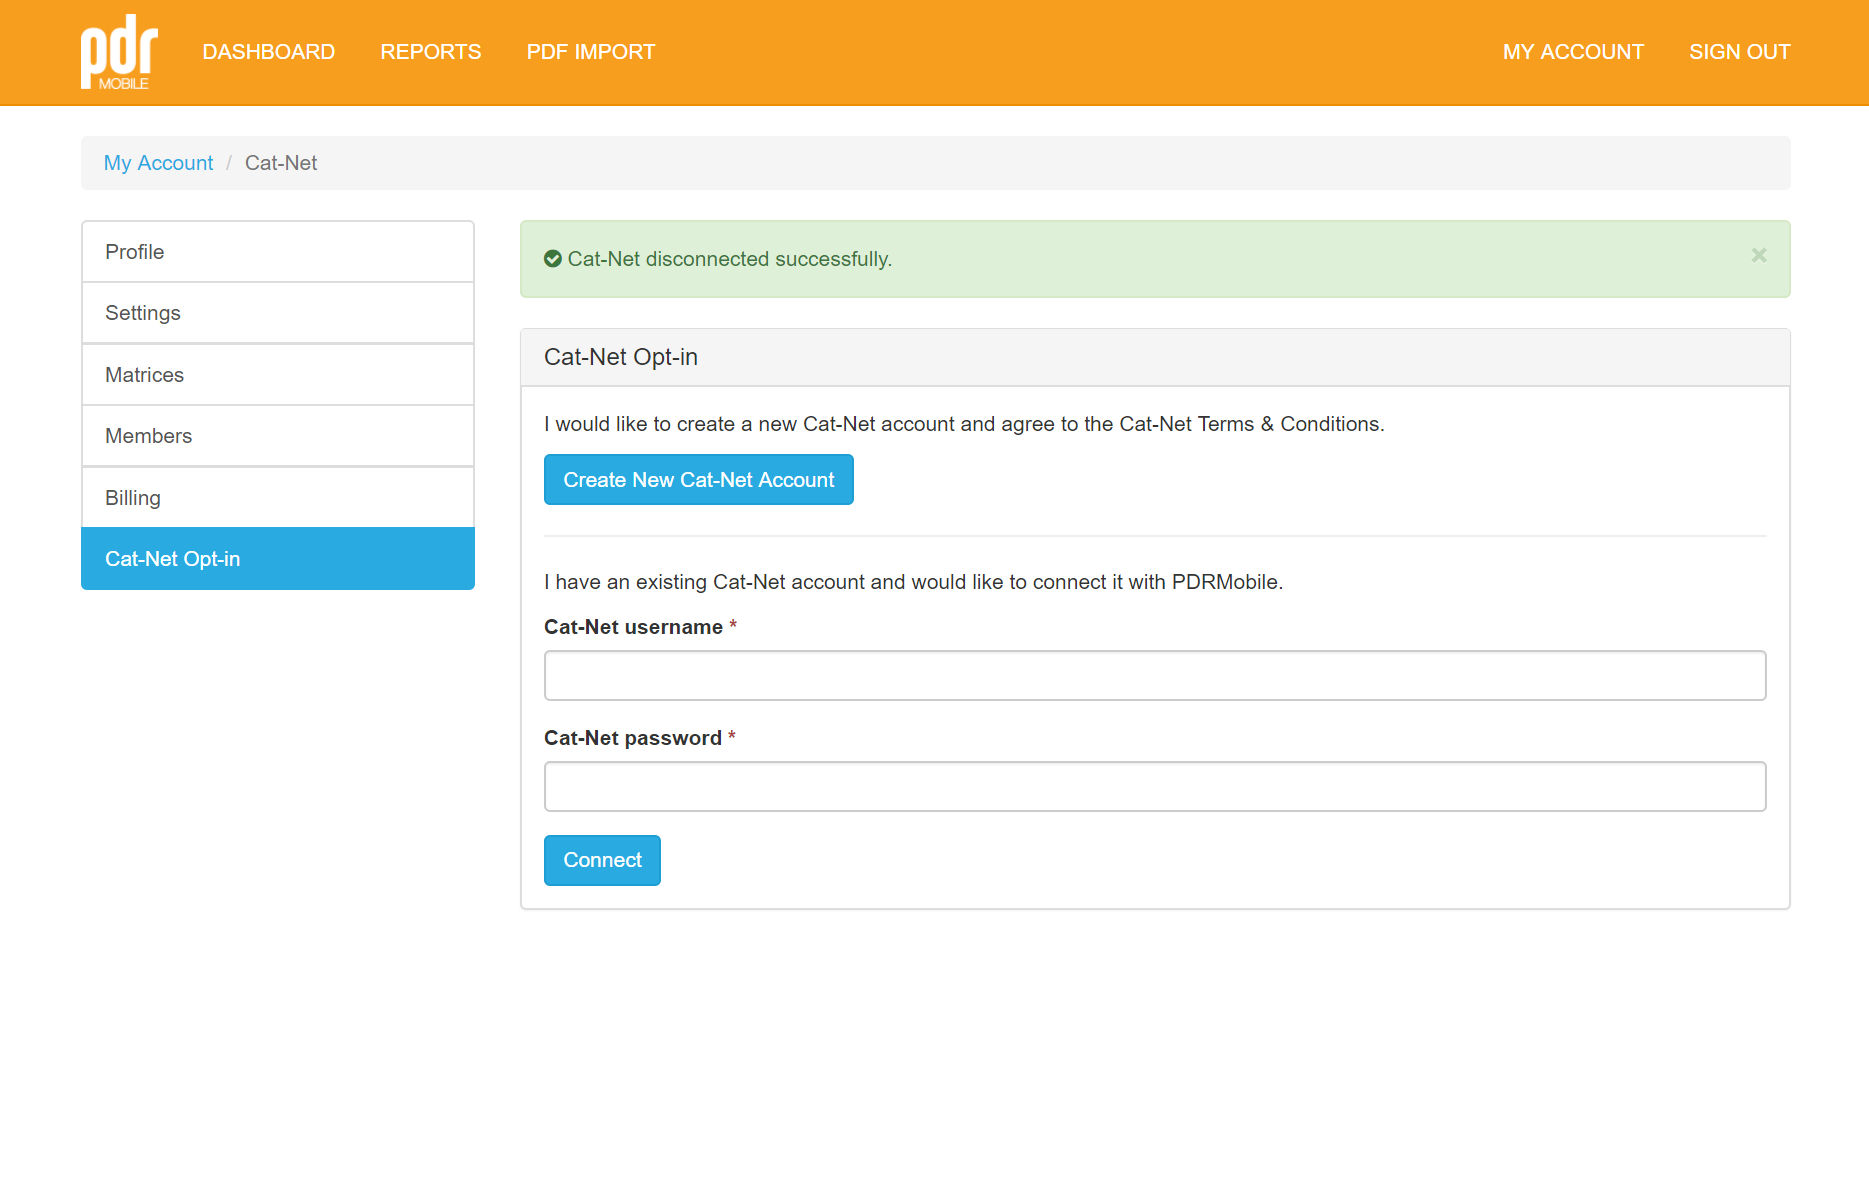Click the Cat-Net breadcrumb text
The width and height of the screenshot is (1869, 1181).
click(281, 163)
